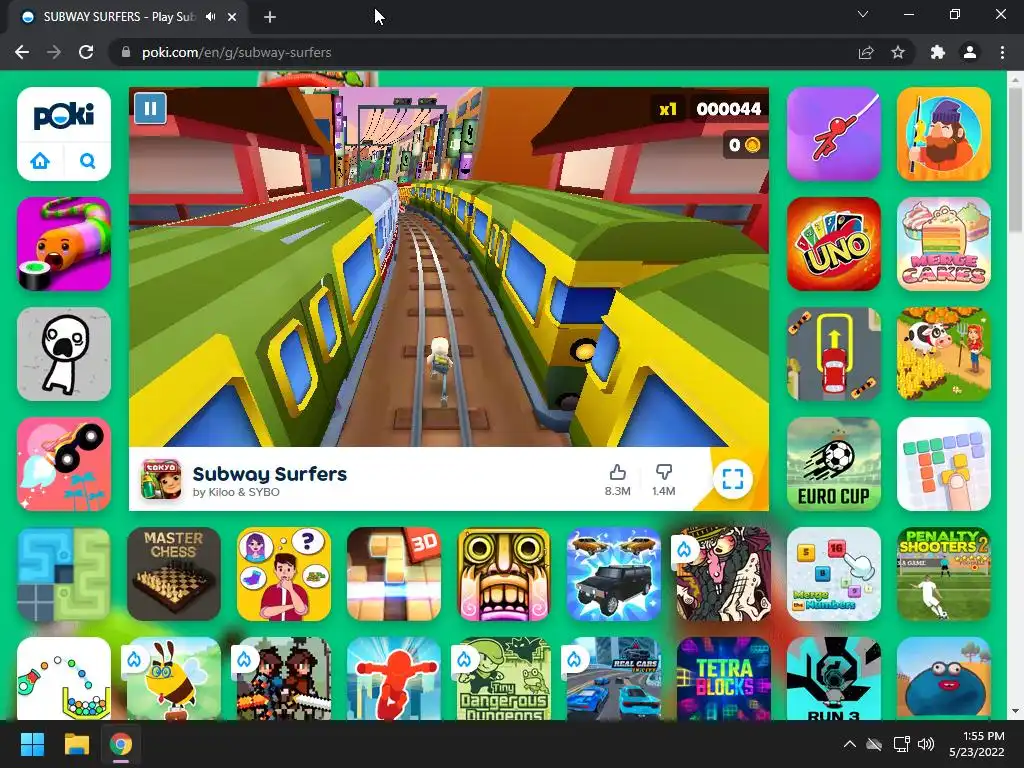Open the ball bucket physics game
1024x768 pixels.
tap(64, 679)
